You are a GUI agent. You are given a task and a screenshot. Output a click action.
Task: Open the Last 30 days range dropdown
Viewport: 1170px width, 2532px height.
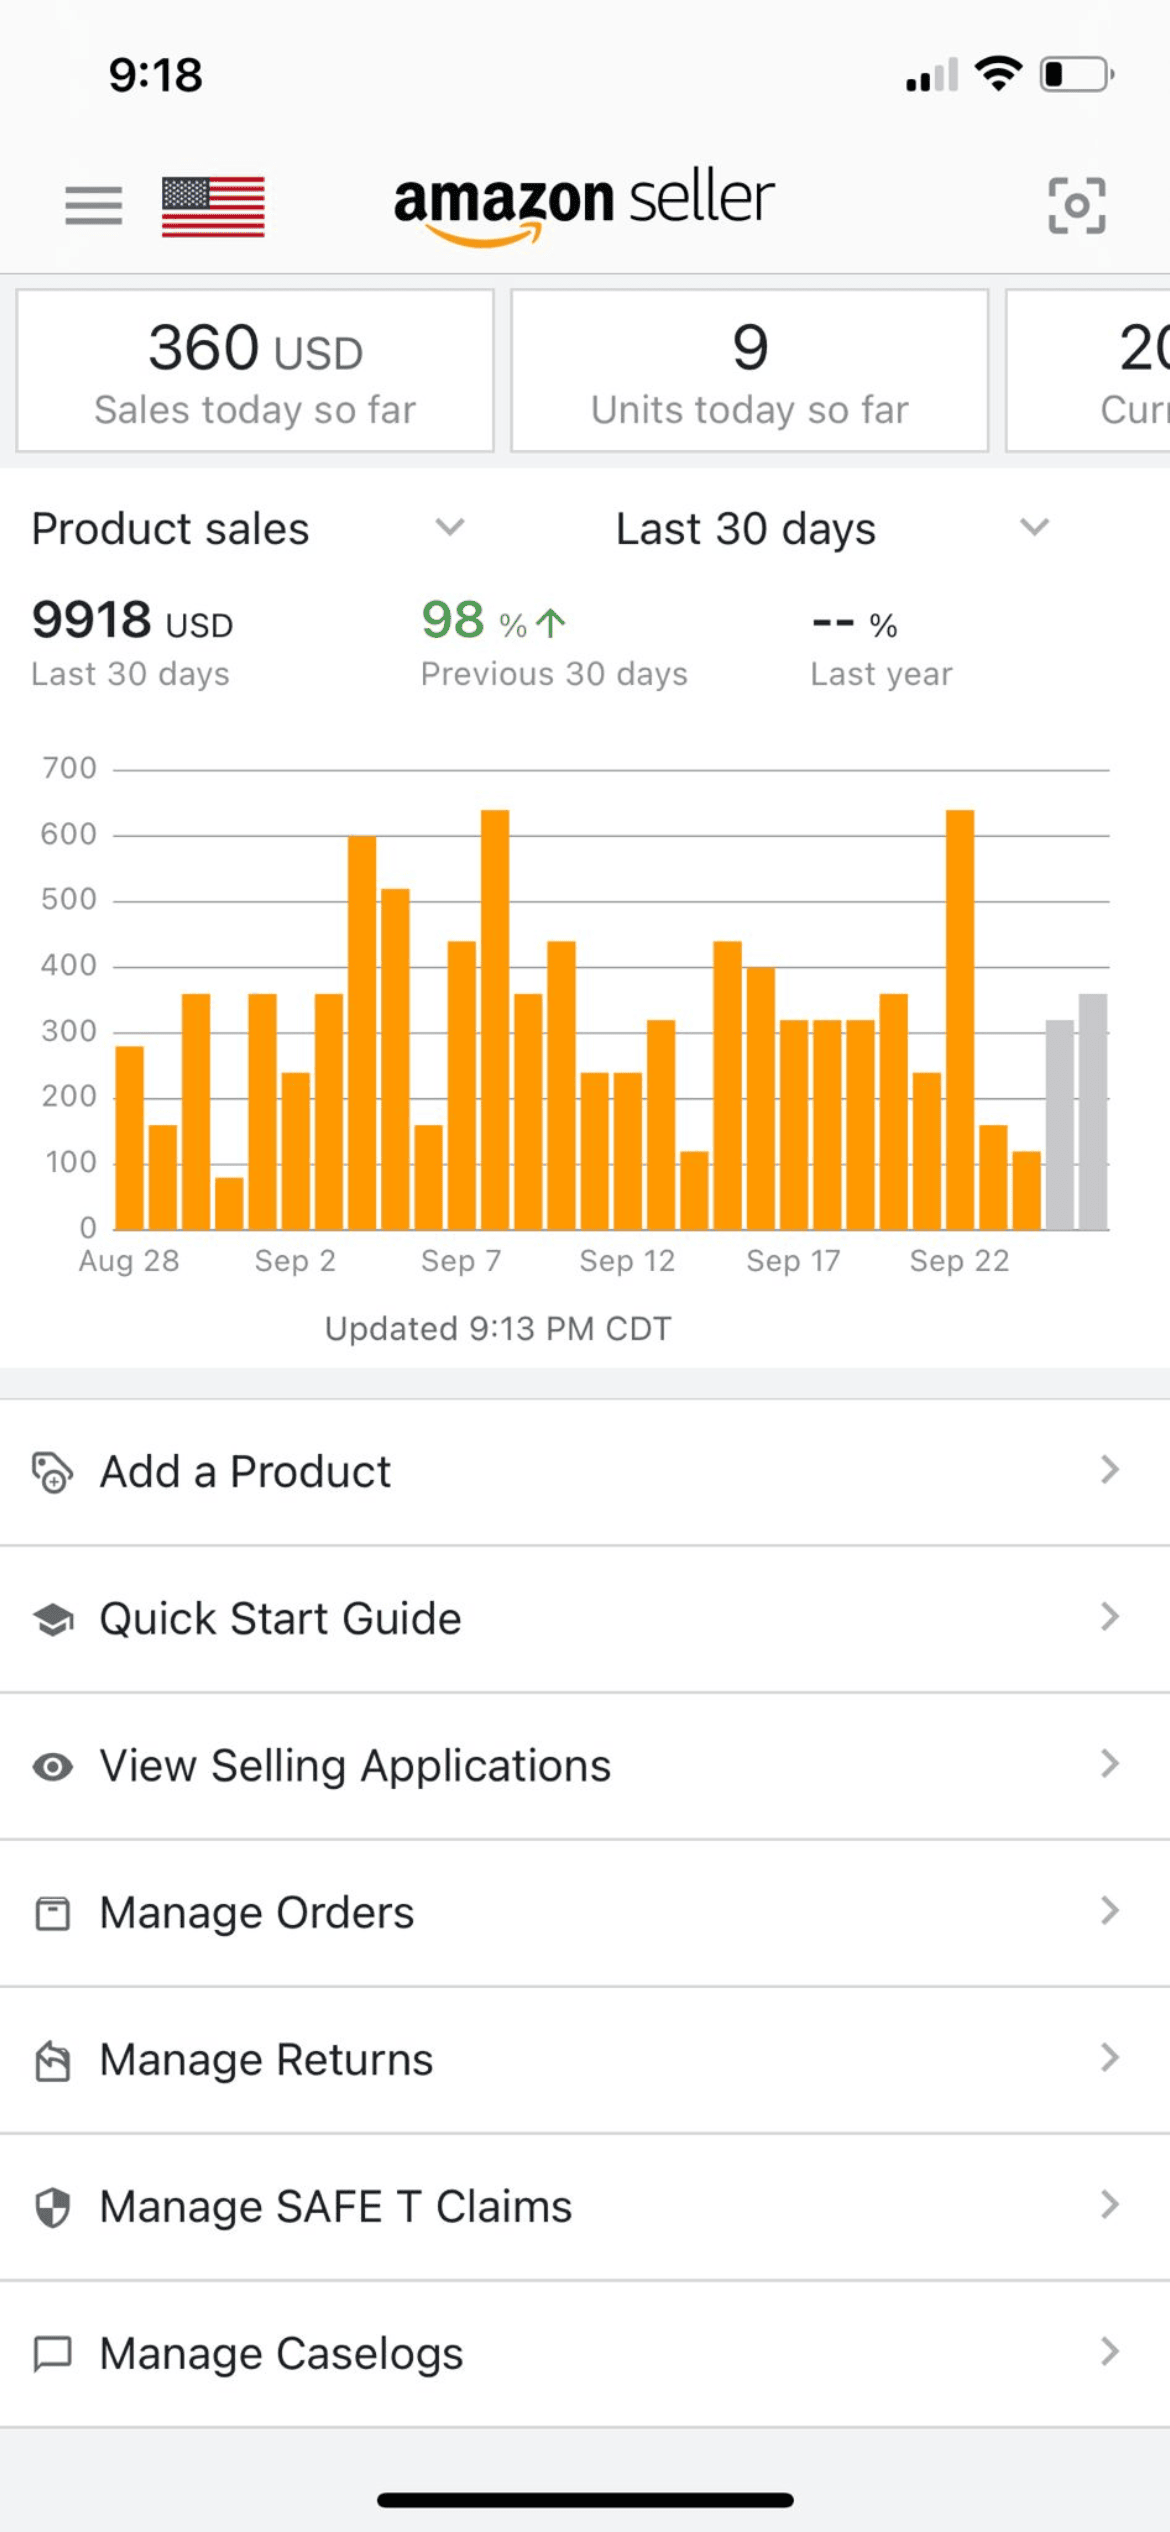(x=1034, y=527)
